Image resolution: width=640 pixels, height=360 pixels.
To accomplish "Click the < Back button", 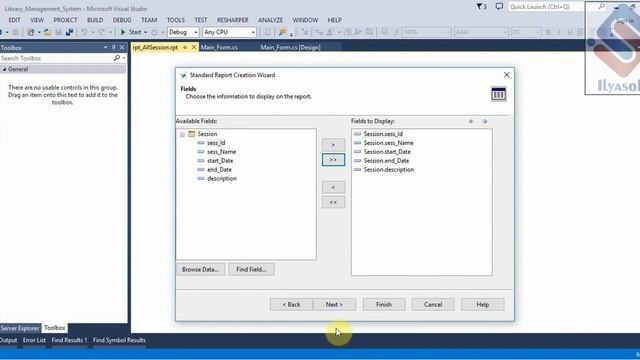I will 291,304.
